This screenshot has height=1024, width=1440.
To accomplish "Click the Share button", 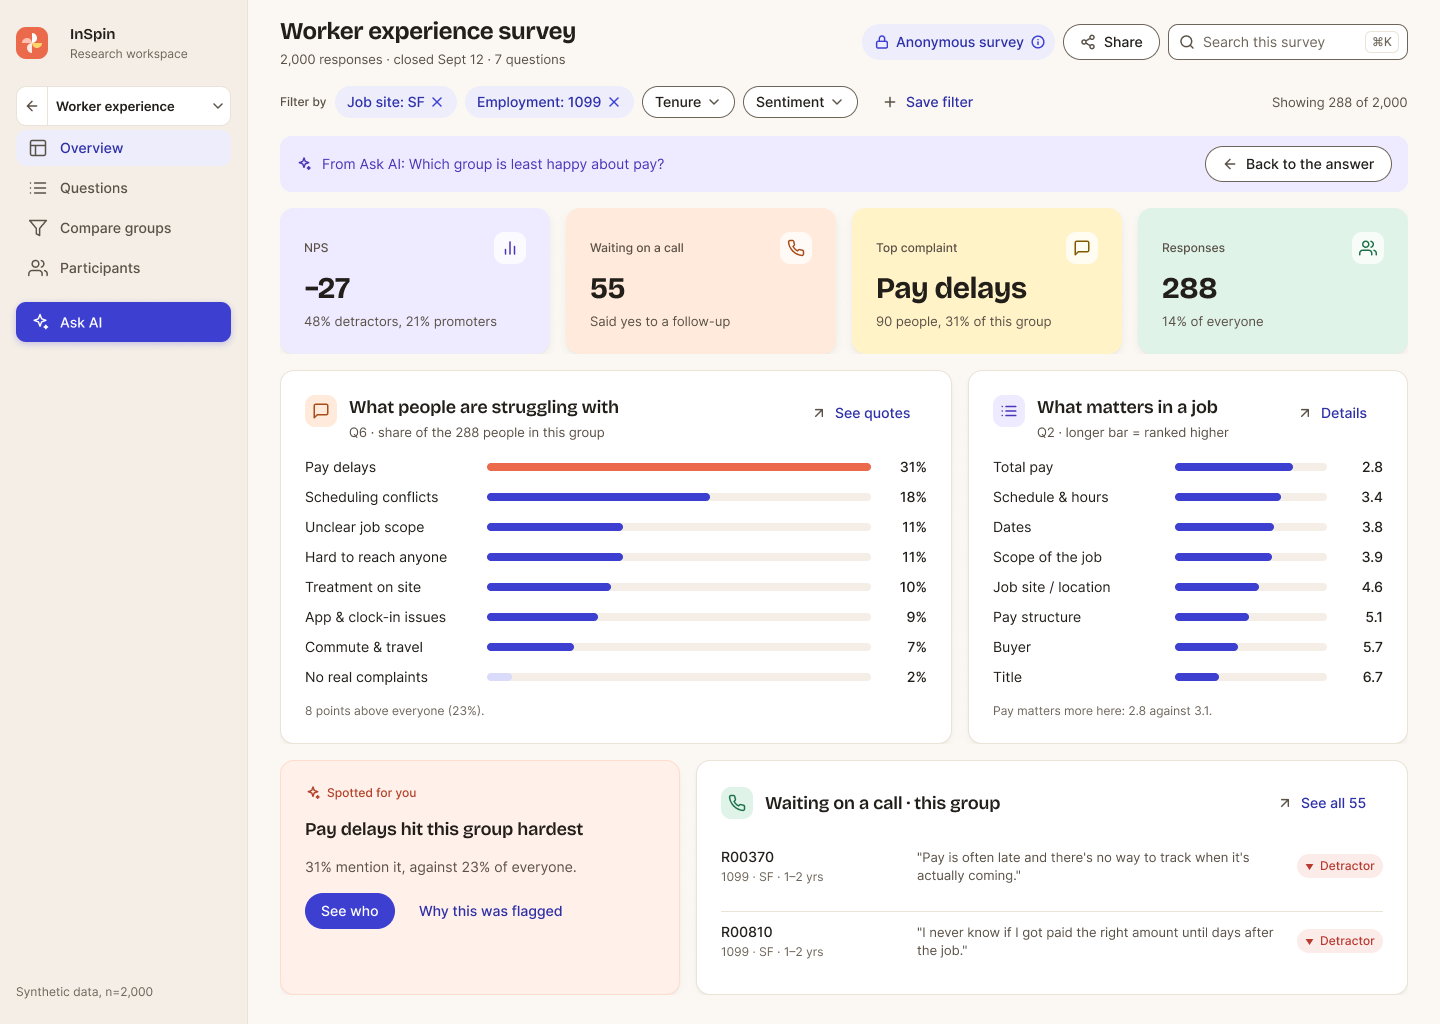I will coord(1111,42).
